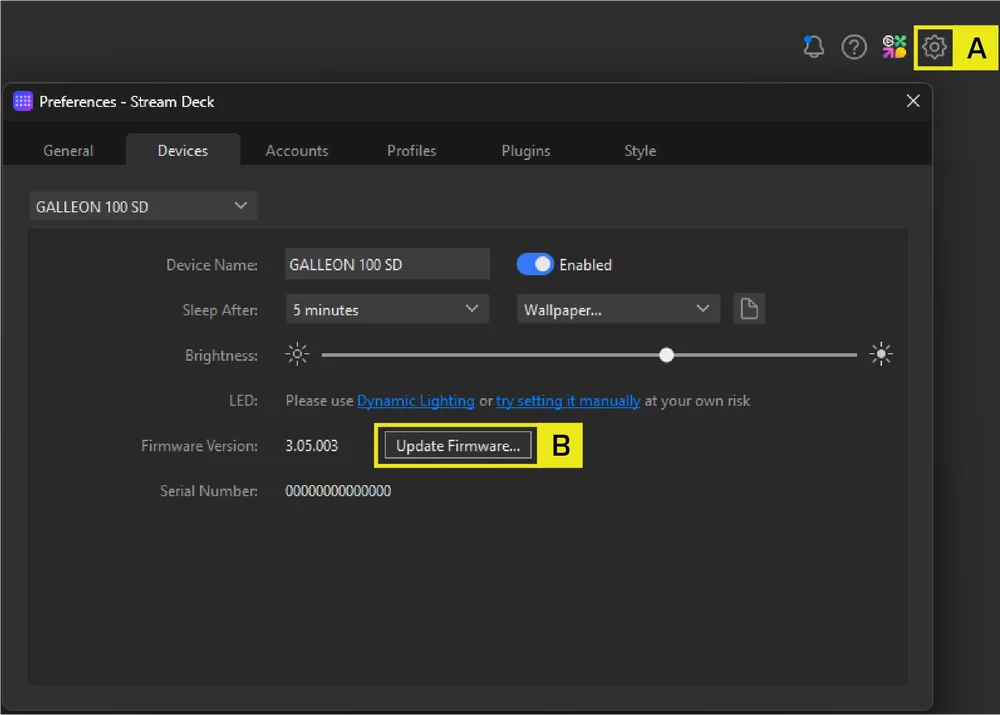Viewport: 1000px width, 715px height.
Task: Click the Brightness slider handle
Action: pyautogui.click(x=667, y=355)
